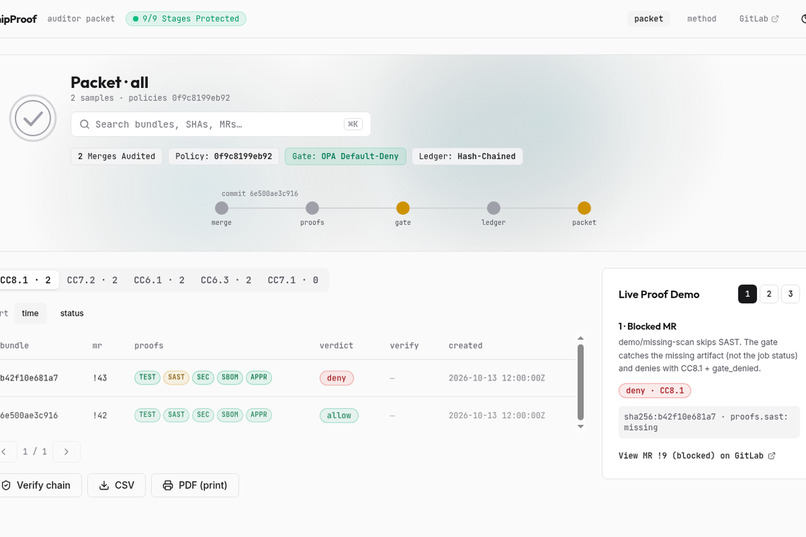Click the created column header
Image resolution: width=806 pixels, height=537 pixels.
[465, 346]
